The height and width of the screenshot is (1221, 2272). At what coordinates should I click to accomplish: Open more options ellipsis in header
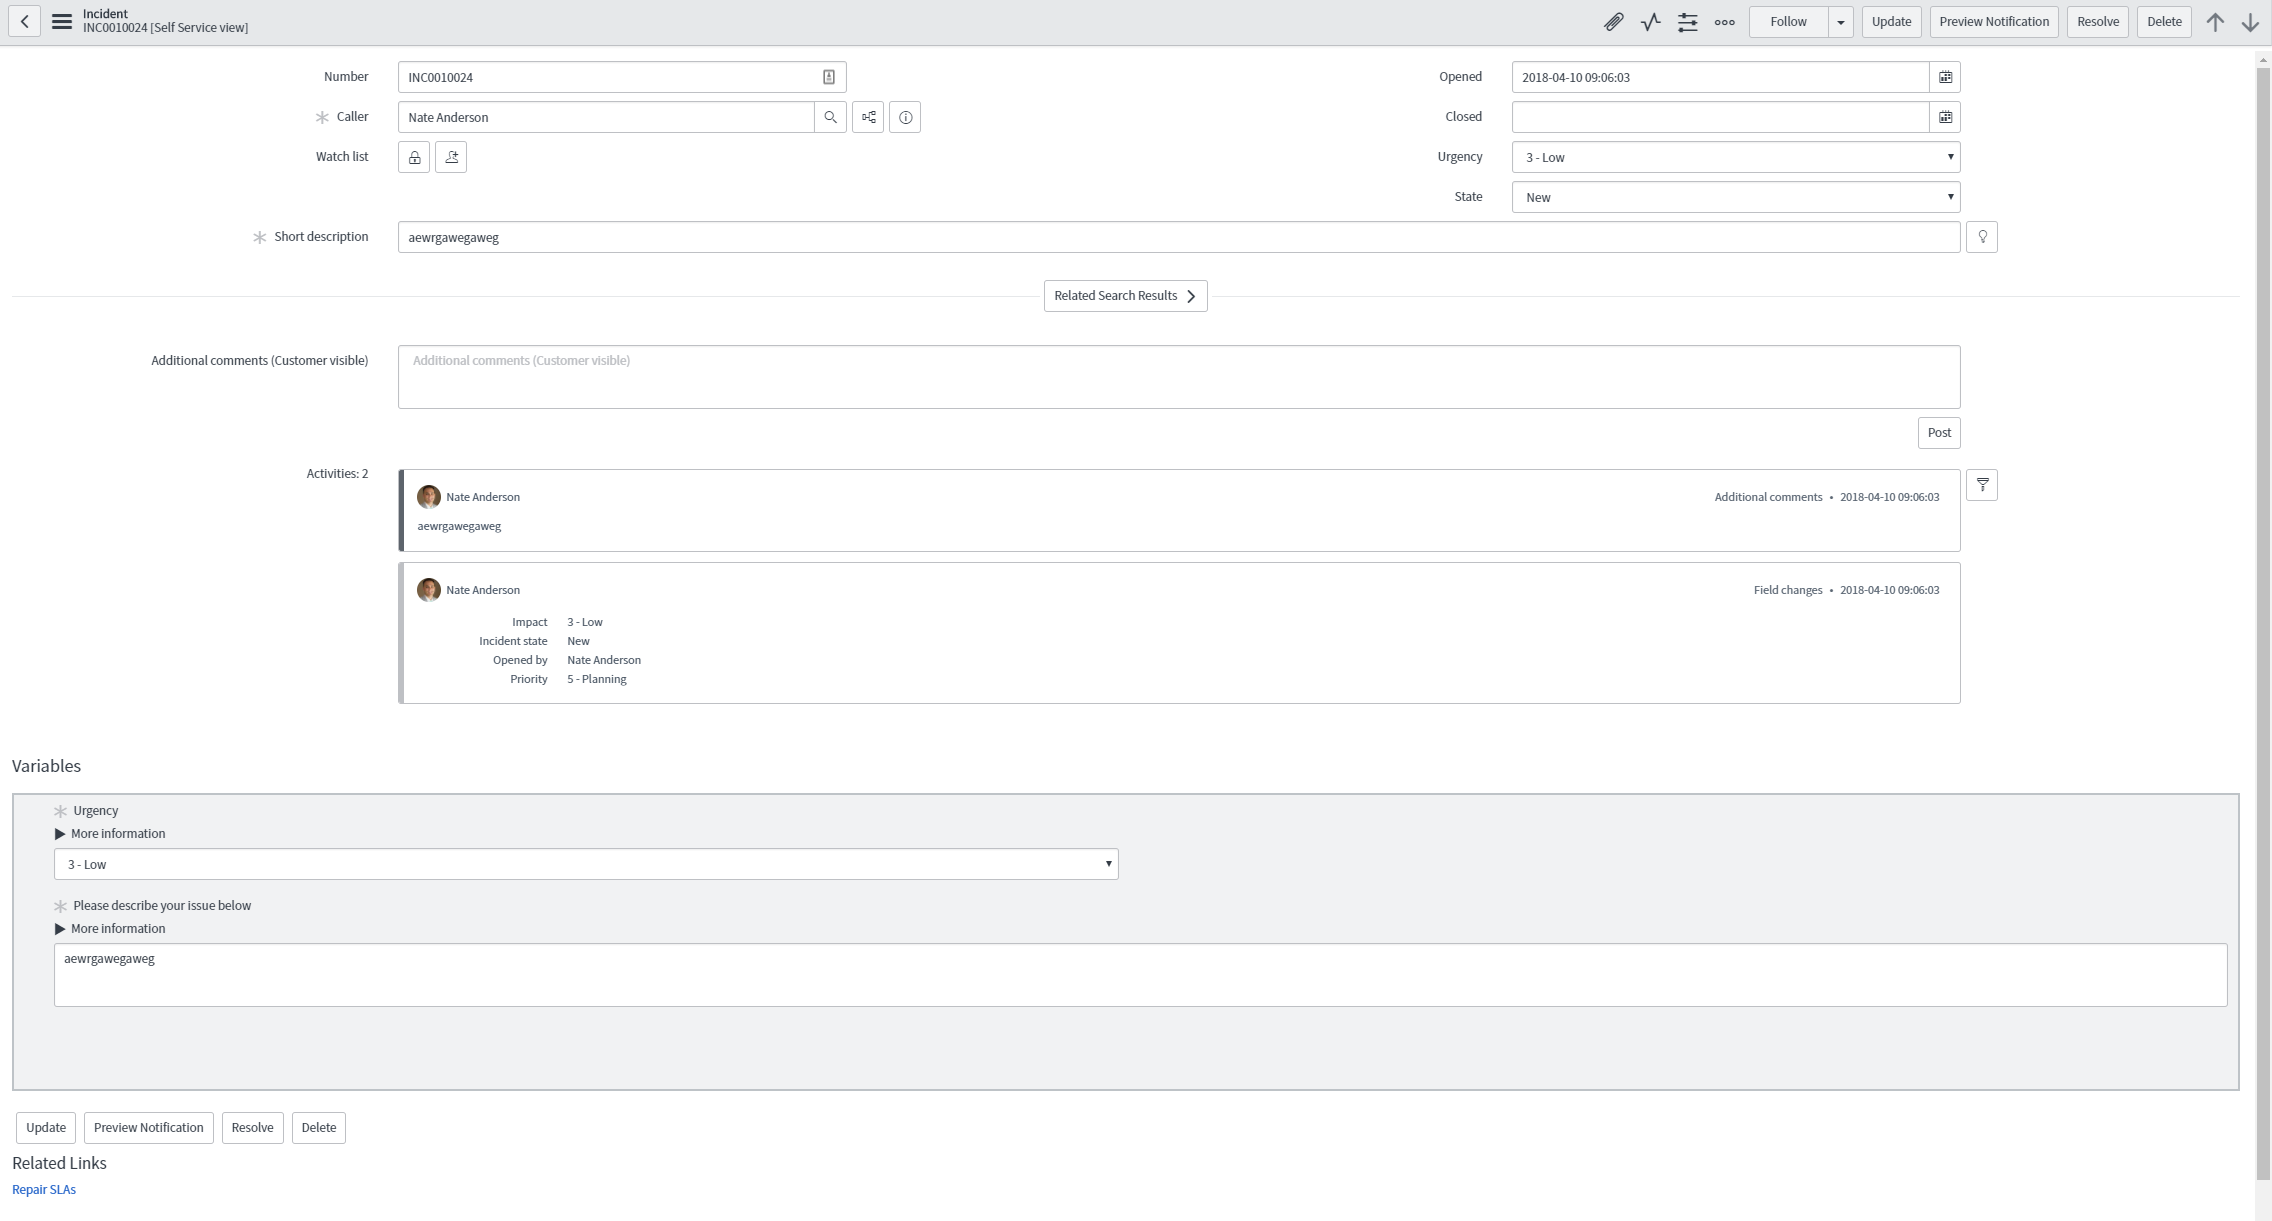pos(1724,22)
